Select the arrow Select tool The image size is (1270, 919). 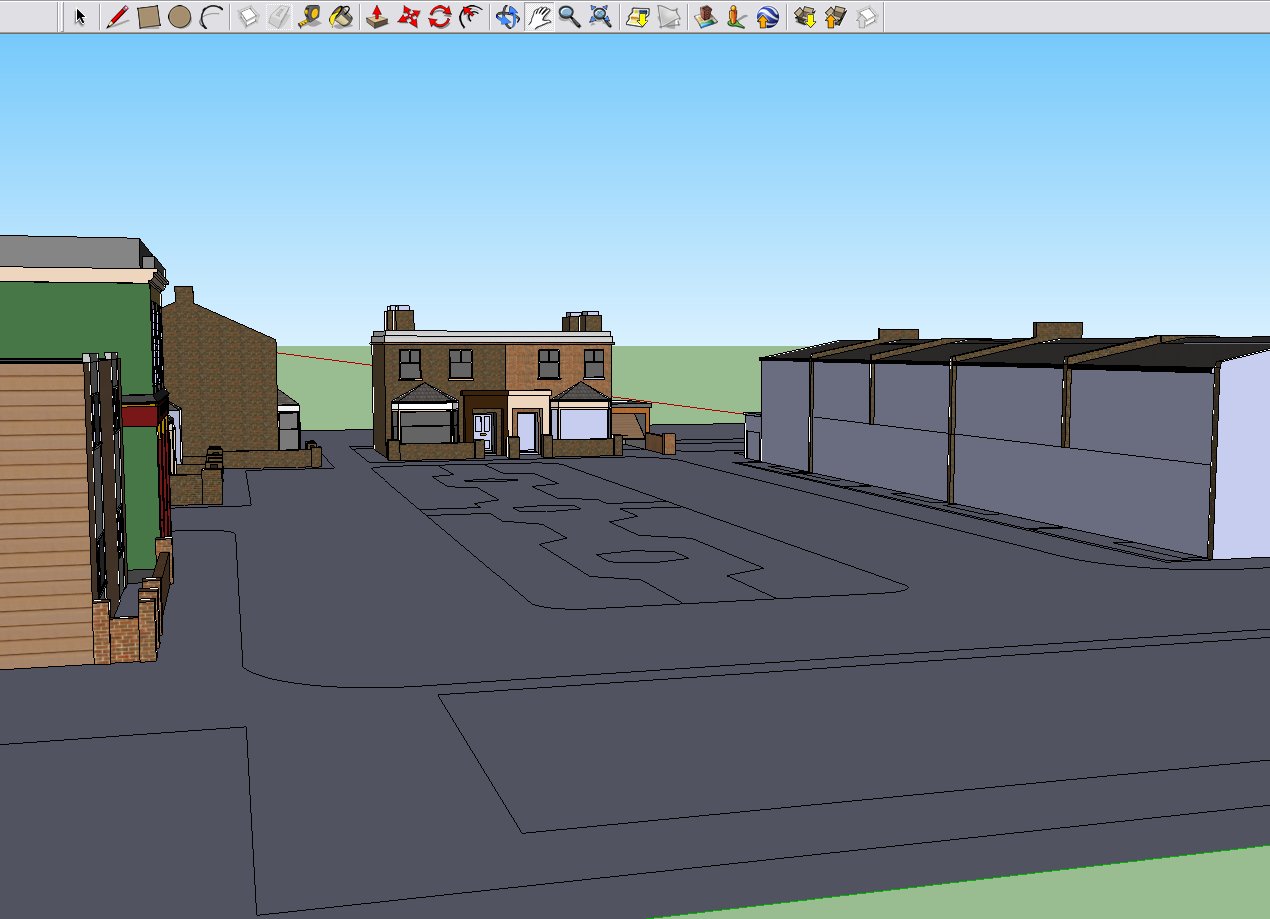click(x=81, y=17)
